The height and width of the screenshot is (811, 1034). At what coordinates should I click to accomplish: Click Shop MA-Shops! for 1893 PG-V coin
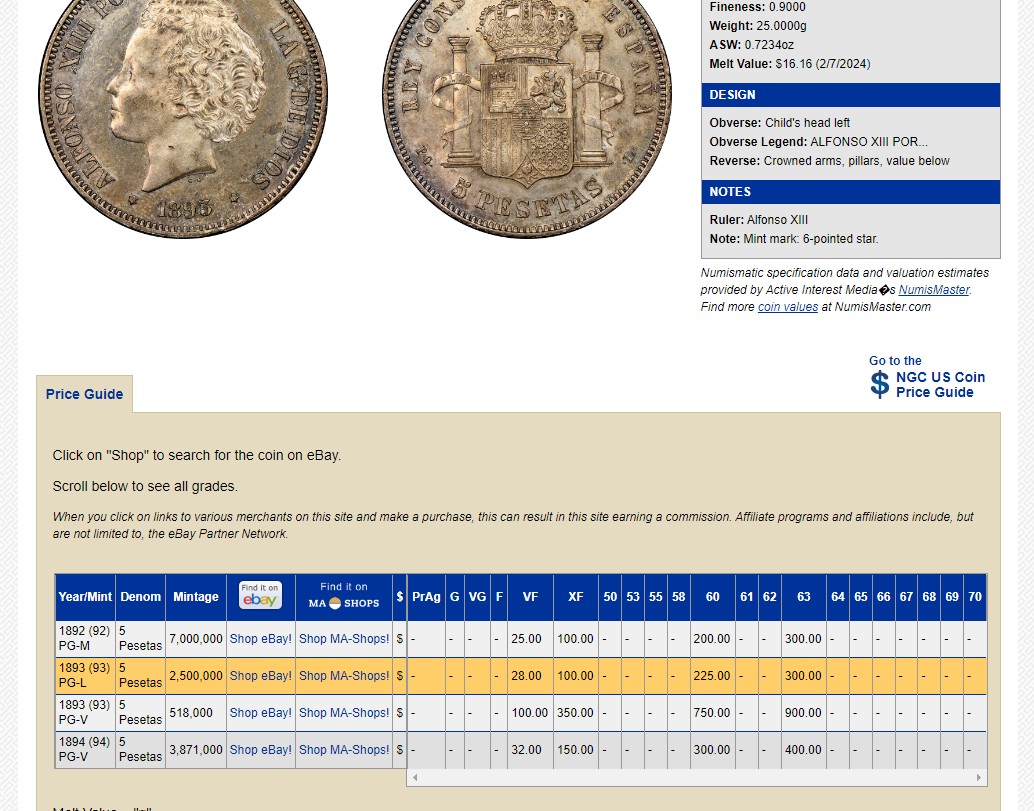pos(344,713)
